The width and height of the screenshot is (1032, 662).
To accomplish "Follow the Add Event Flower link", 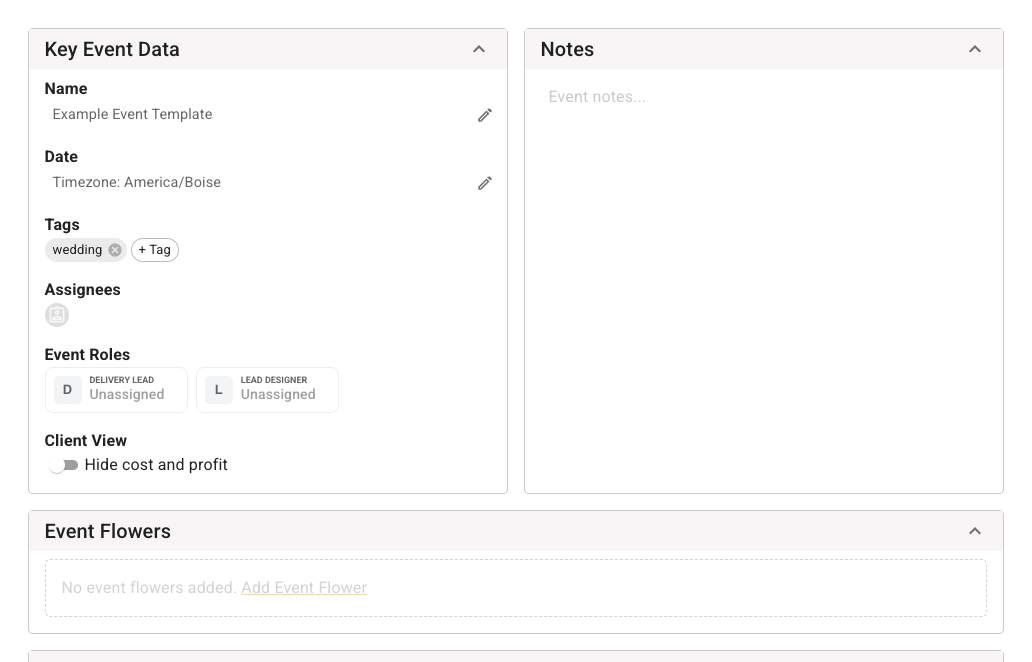I will (x=304, y=588).
